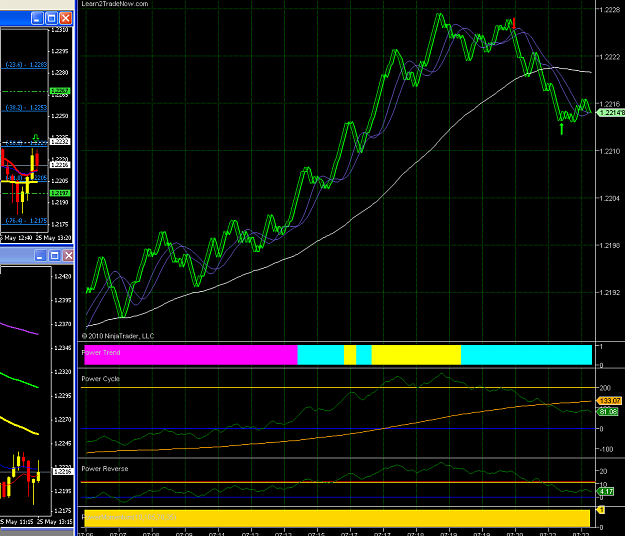Minimize the lower-left moving average chart window
This screenshot has width=625, height=536.
pos(40,256)
